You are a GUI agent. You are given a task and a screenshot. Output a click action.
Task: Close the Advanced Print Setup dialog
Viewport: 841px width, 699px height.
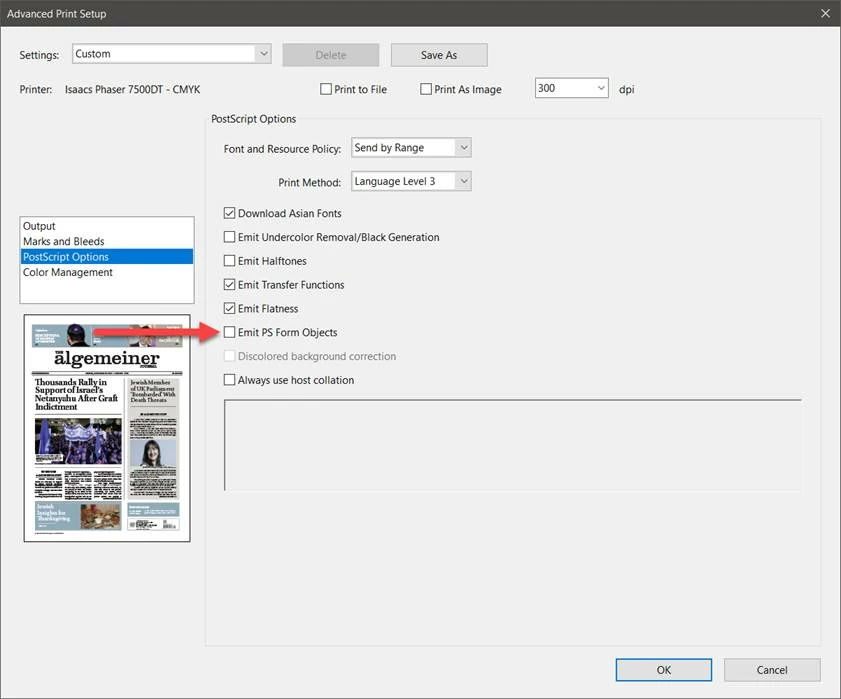click(x=825, y=13)
